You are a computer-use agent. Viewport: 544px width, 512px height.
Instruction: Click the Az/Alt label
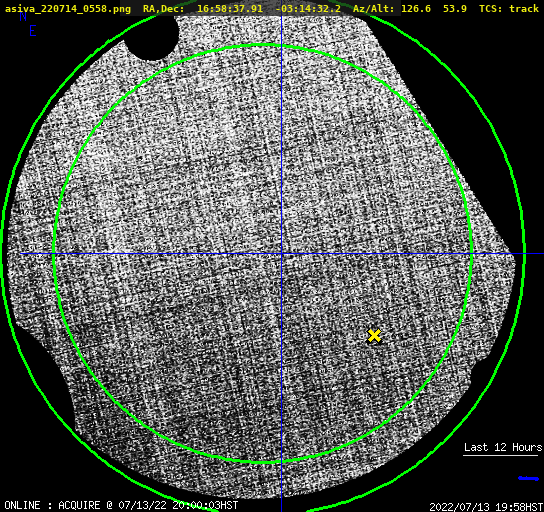click(373, 9)
